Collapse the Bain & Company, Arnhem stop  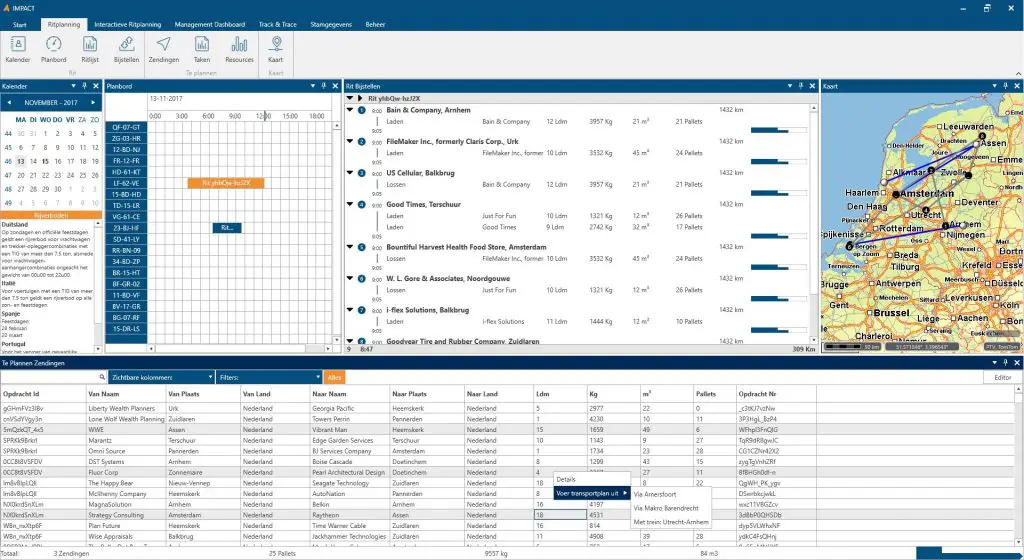point(350,109)
